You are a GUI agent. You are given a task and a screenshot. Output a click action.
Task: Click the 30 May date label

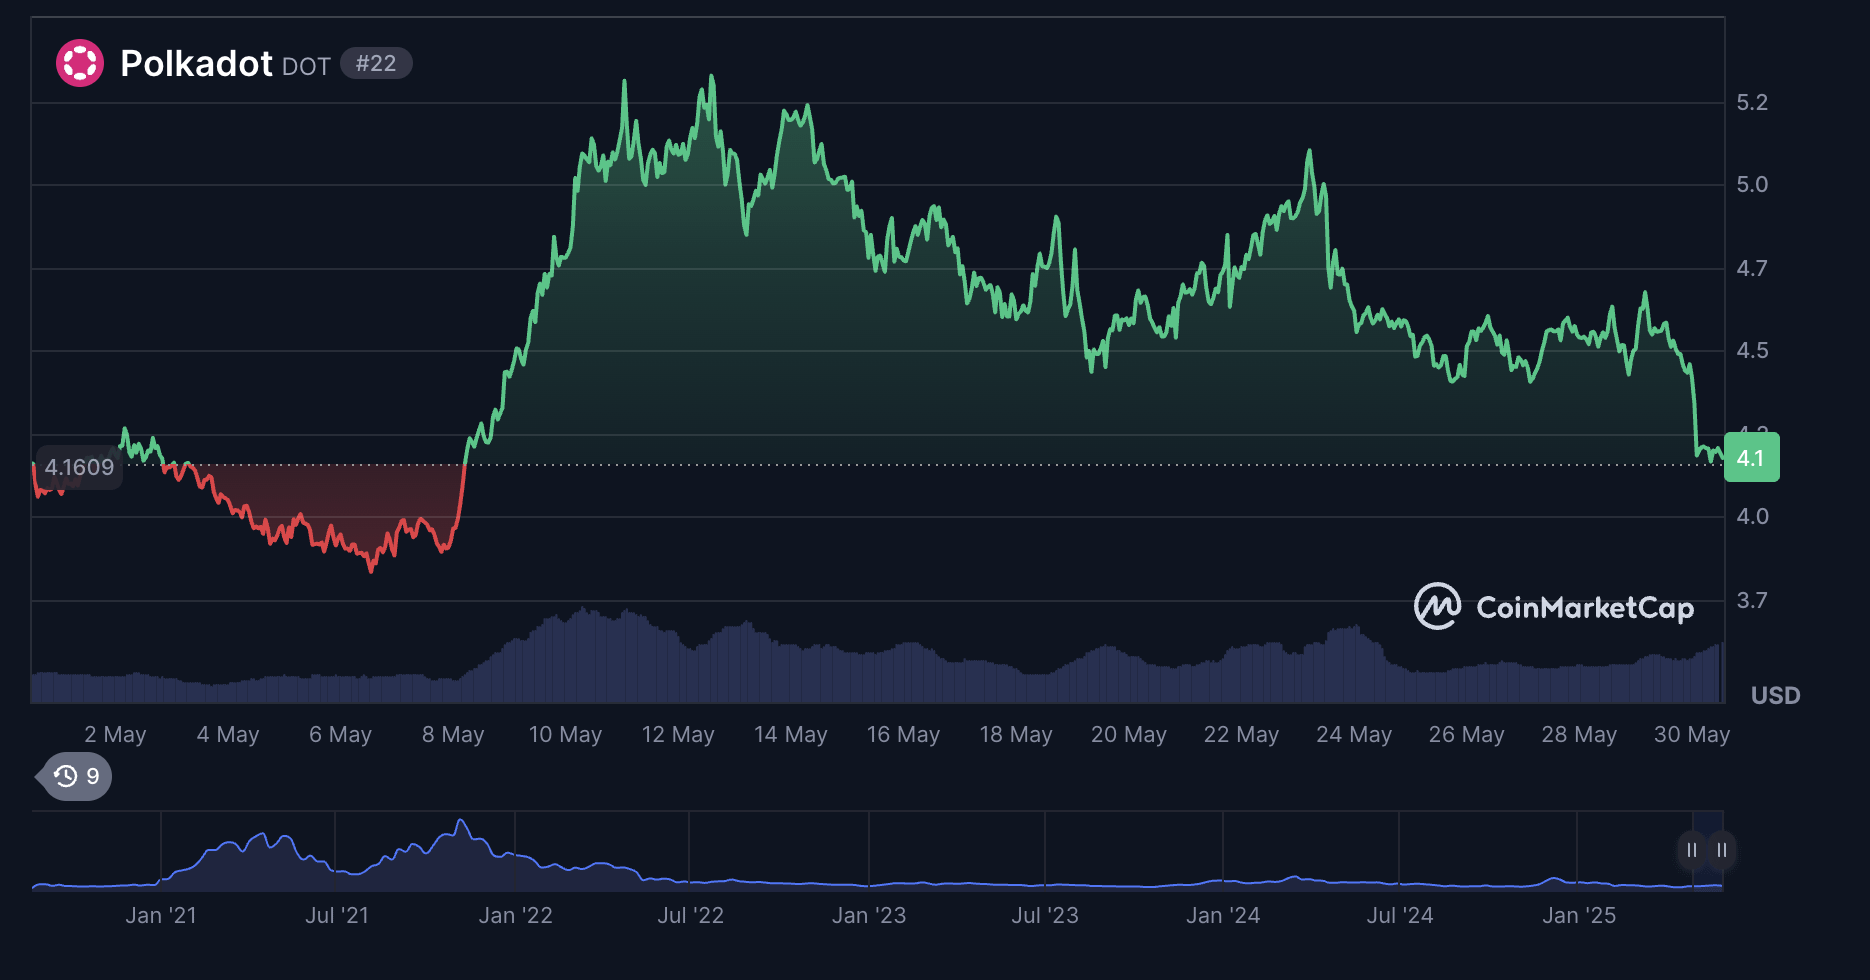point(1691,734)
